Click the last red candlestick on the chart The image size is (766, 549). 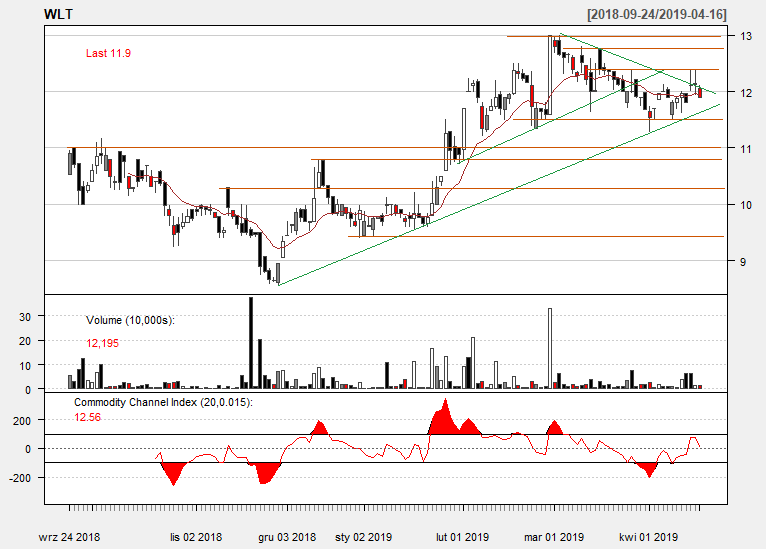(x=700, y=92)
